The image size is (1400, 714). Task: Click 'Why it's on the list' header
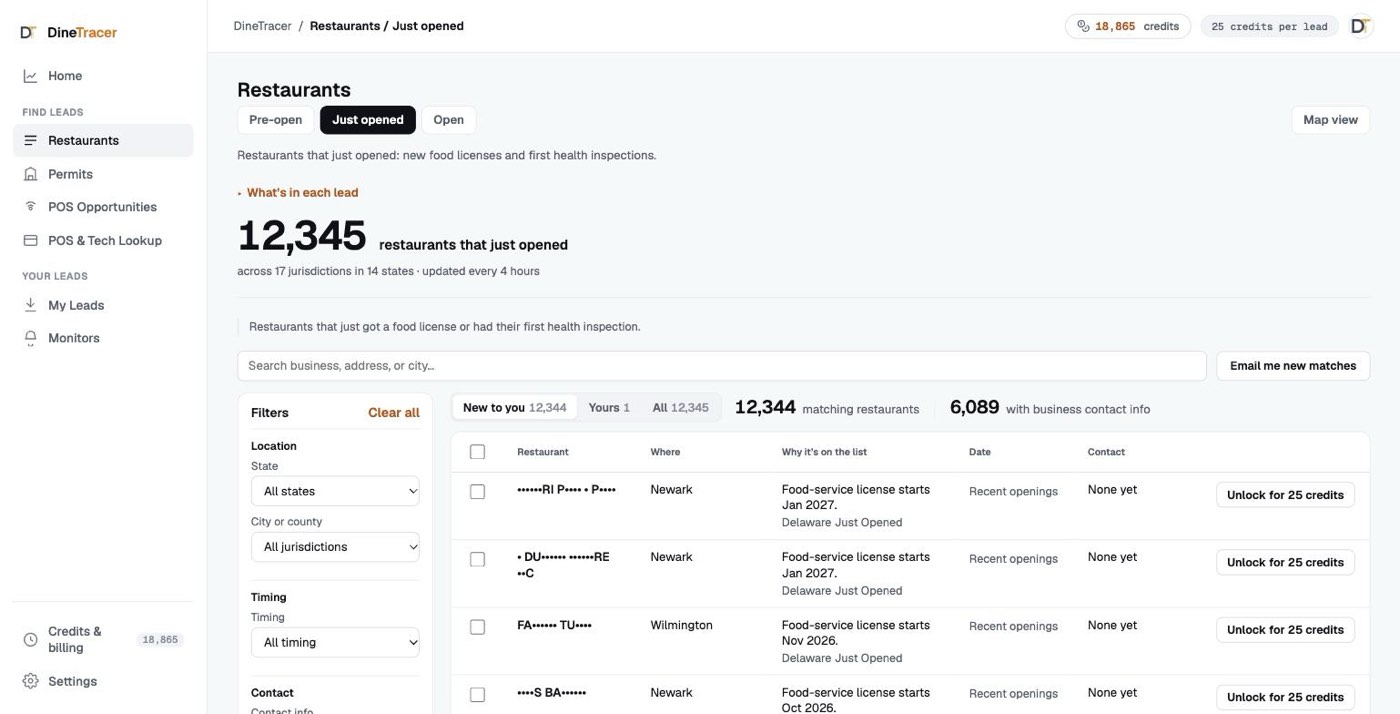[824, 452]
